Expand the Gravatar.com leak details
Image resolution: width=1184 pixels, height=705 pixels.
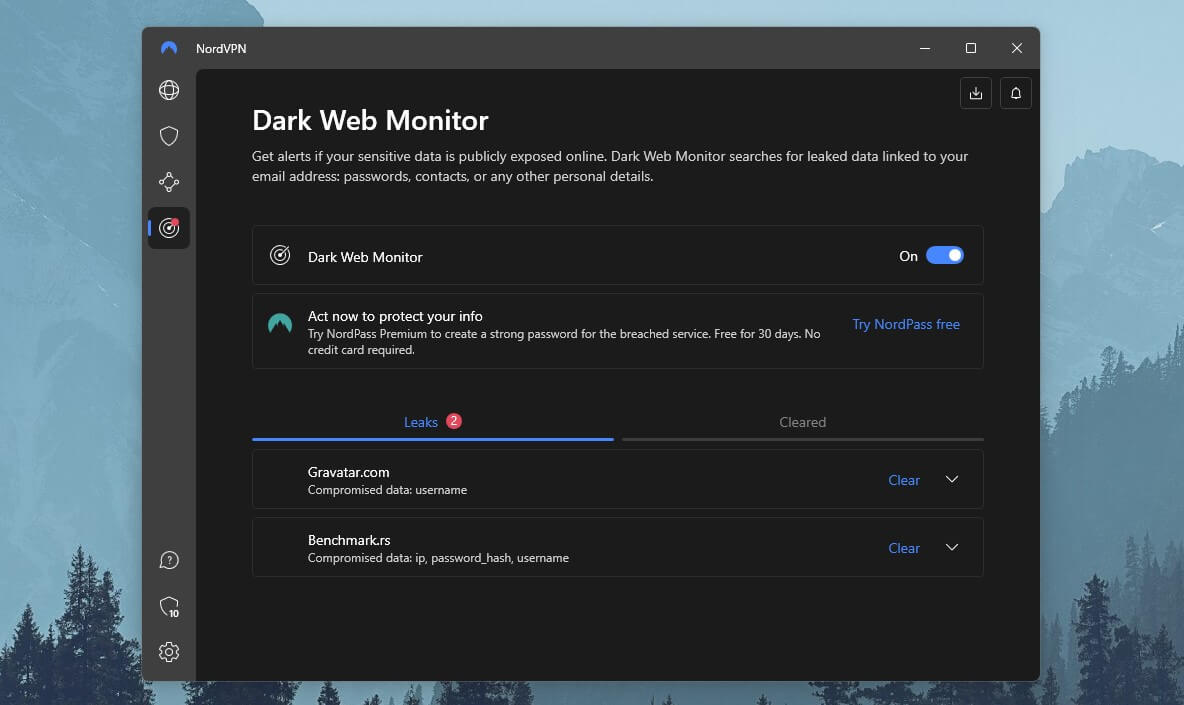[951, 479]
